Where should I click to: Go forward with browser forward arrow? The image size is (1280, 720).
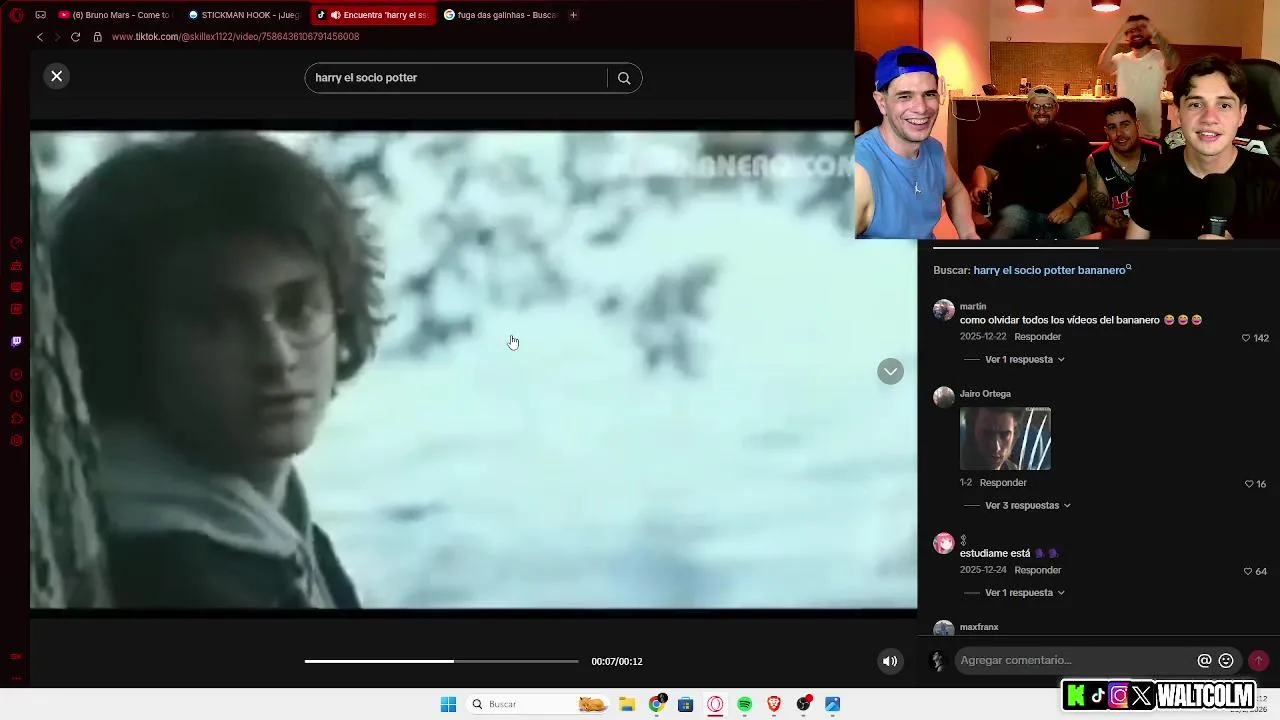(57, 37)
